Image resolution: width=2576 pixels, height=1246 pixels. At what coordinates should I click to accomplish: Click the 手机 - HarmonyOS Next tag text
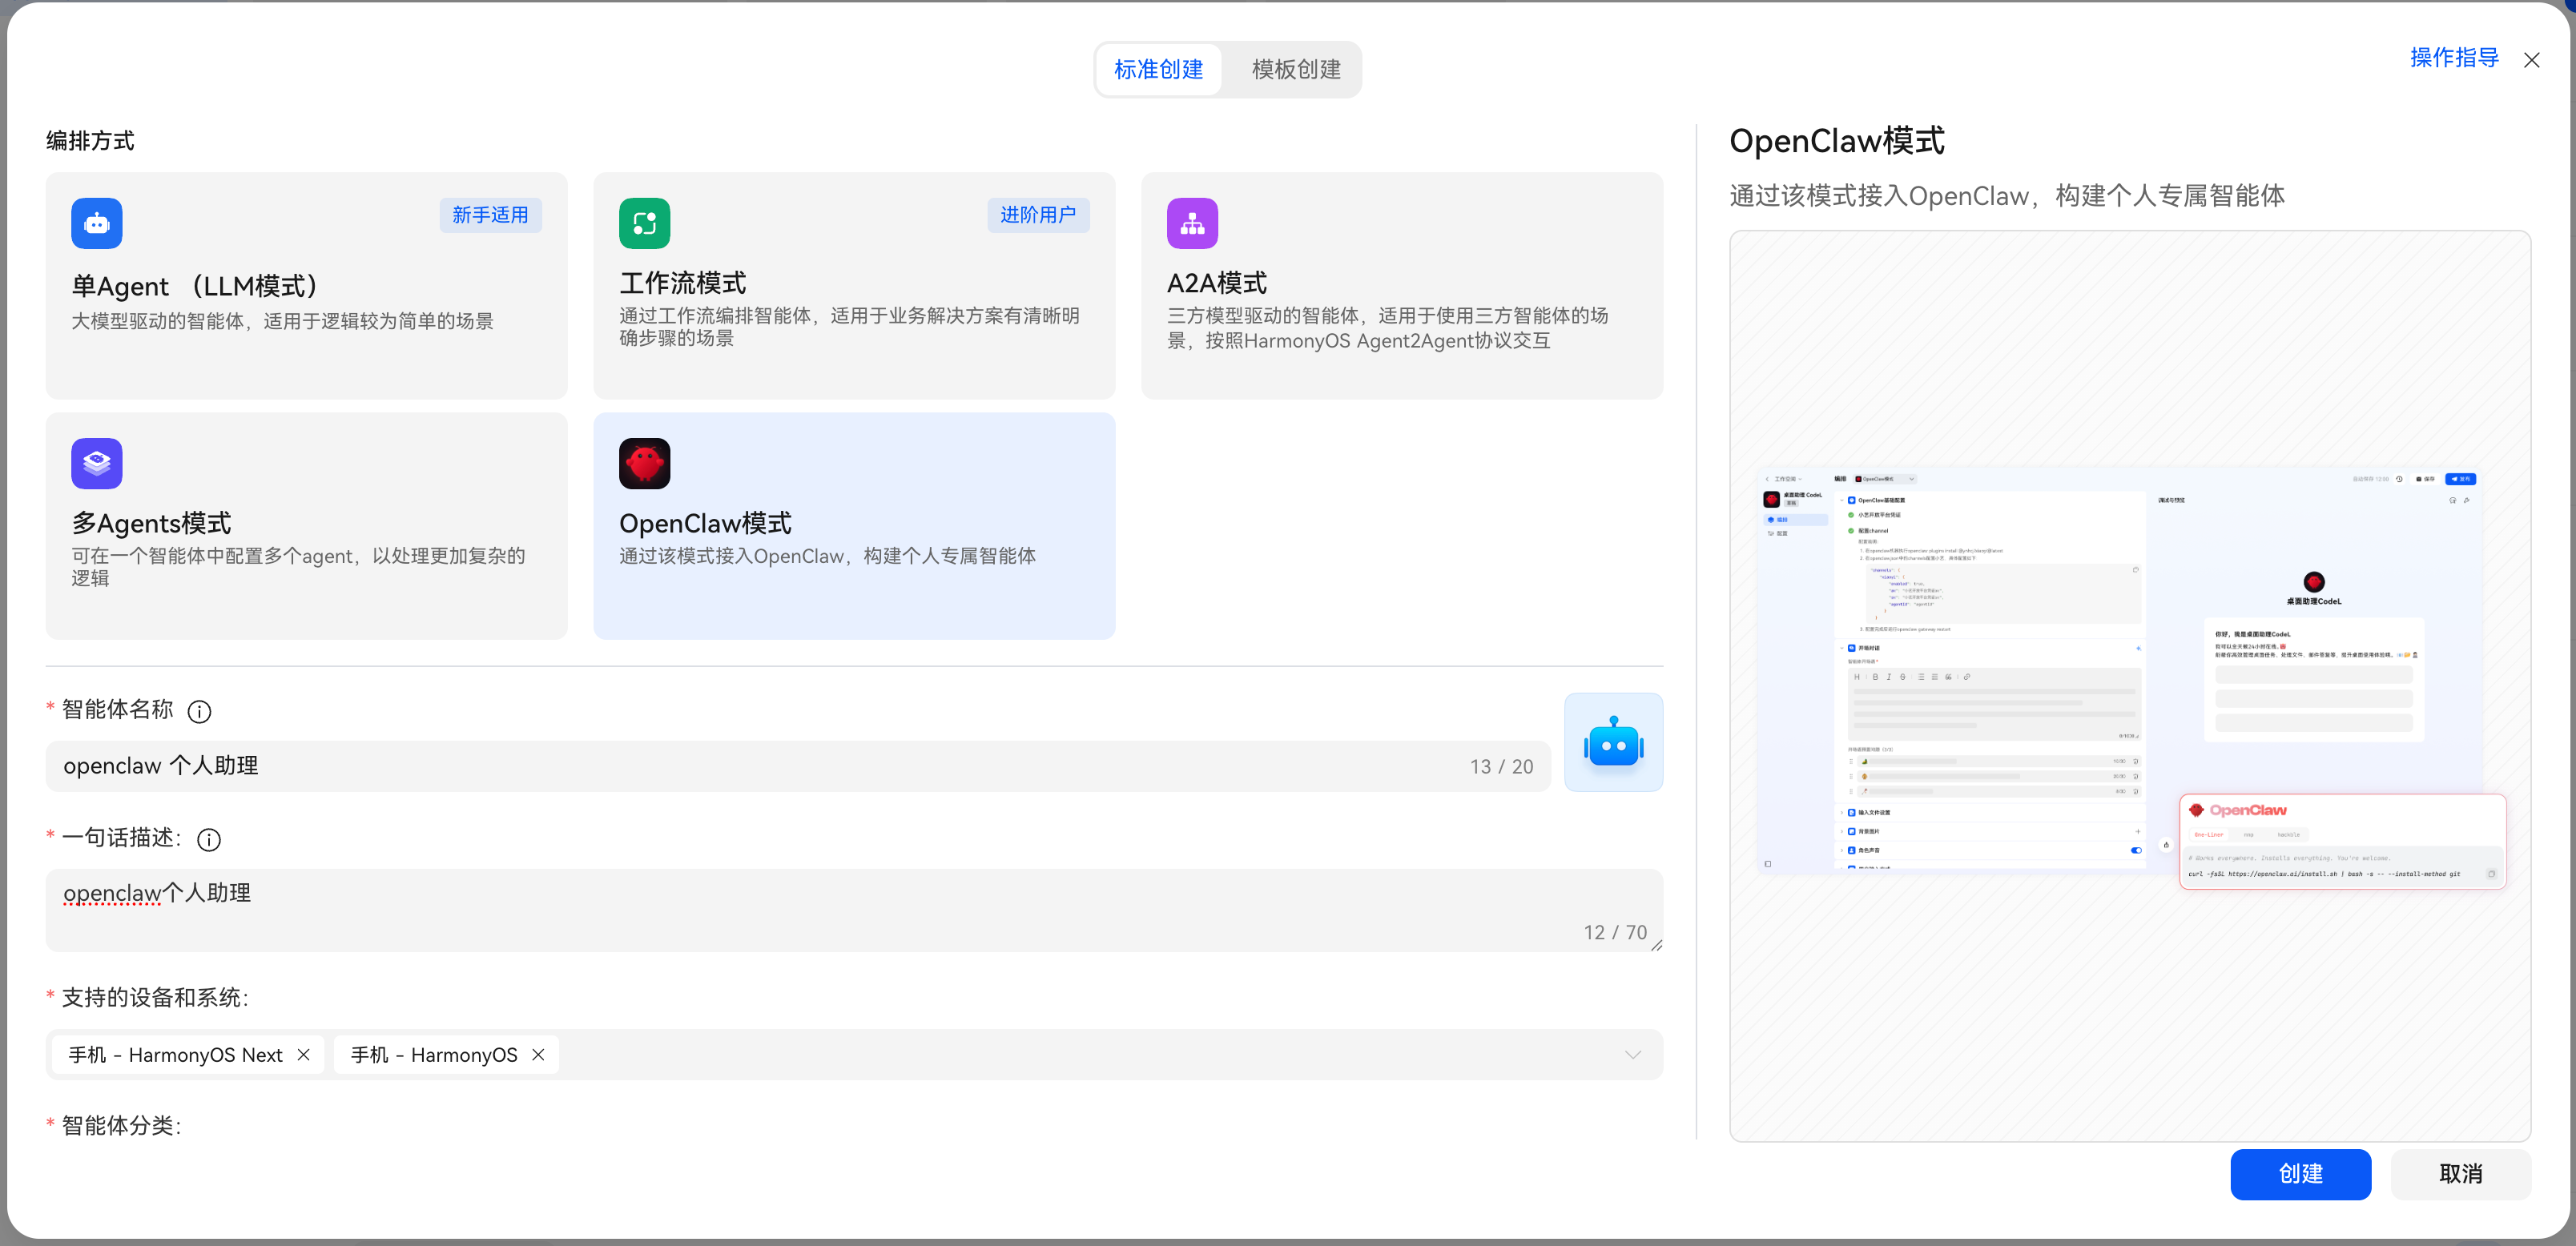tap(175, 1055)
